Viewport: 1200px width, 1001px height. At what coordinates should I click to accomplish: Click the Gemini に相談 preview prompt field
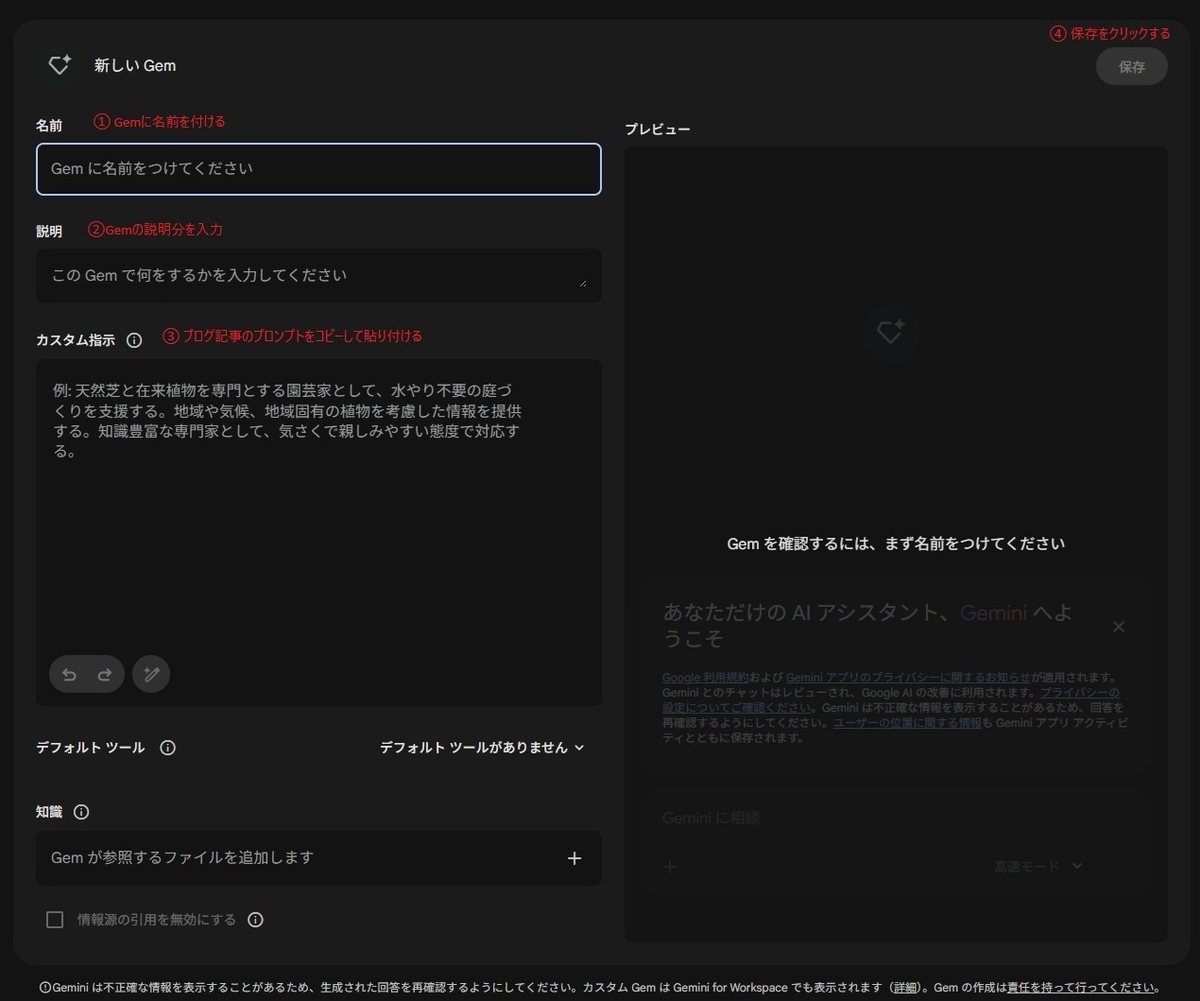896,818
